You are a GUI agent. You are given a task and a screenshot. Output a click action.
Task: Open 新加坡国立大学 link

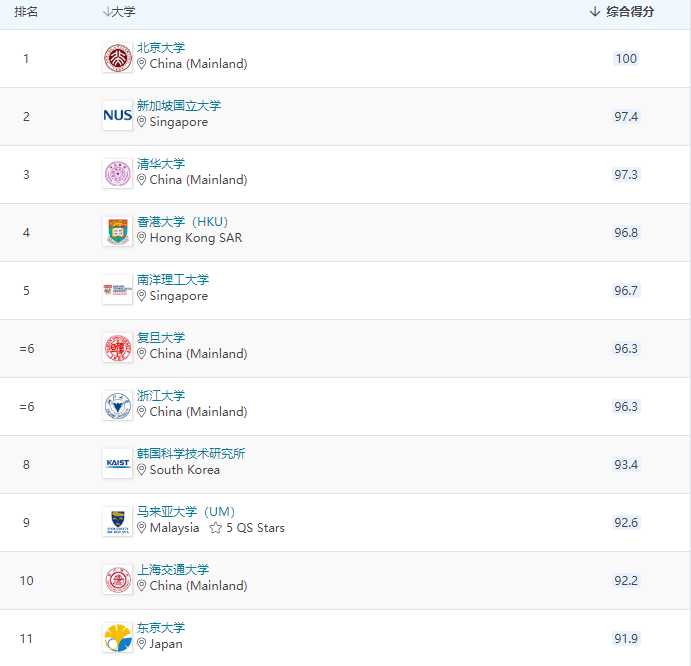tap(178, 106)
